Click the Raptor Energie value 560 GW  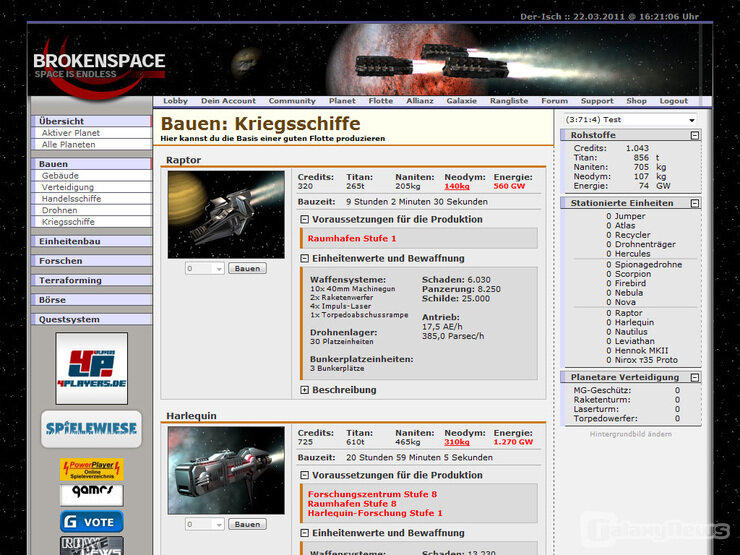pyautogui.click(x=509, y=186)
